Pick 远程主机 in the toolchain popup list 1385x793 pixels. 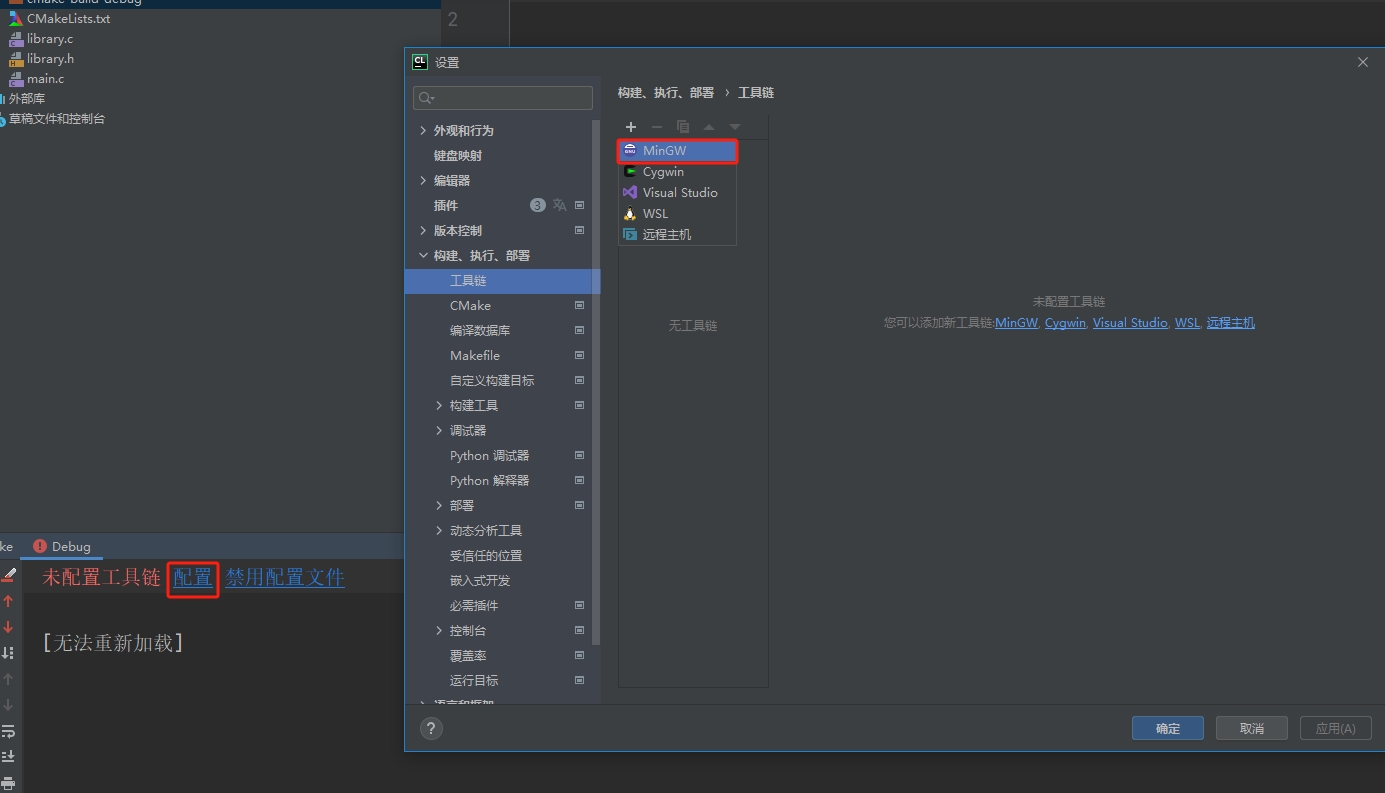[x=666, y=235]
